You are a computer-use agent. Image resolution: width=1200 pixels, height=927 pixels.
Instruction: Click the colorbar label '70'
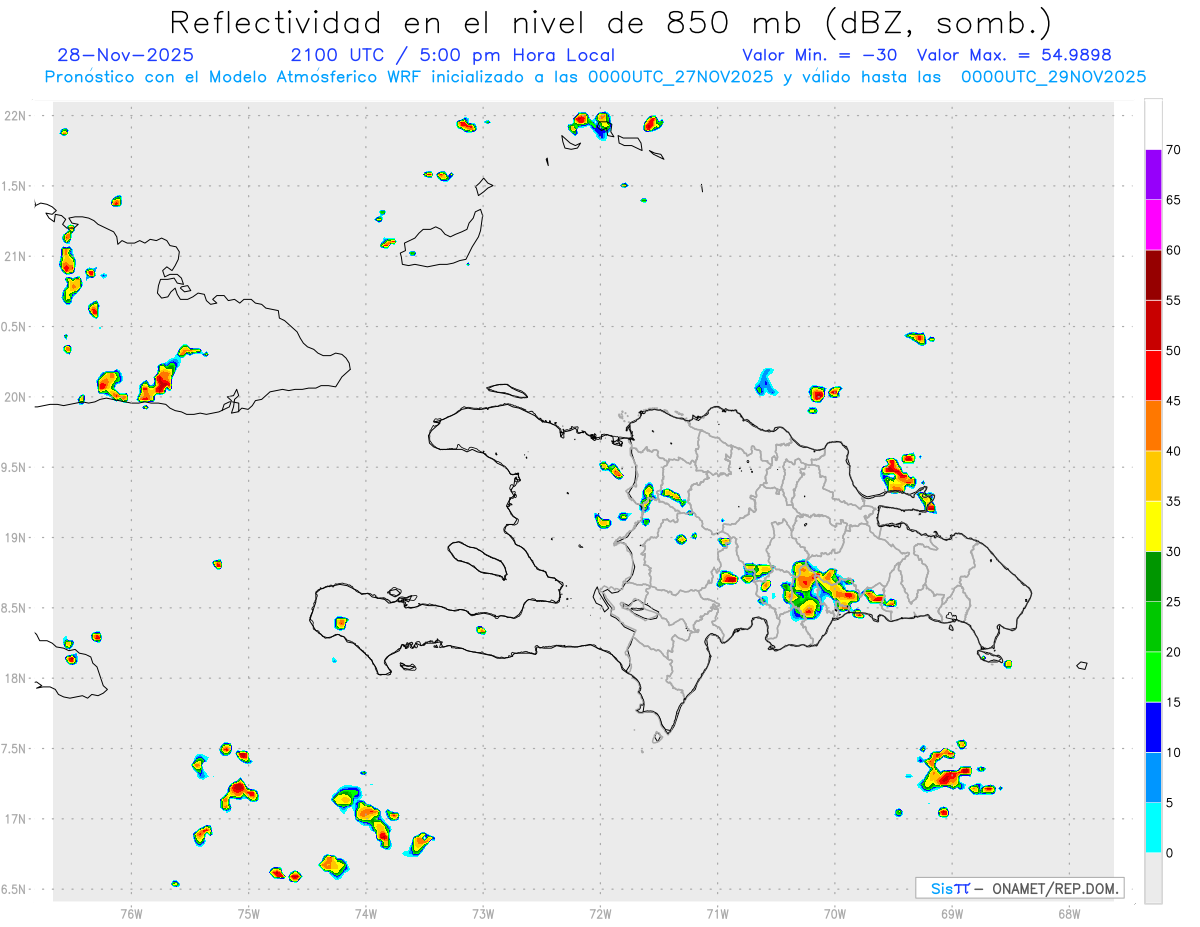coord(1174,150)
